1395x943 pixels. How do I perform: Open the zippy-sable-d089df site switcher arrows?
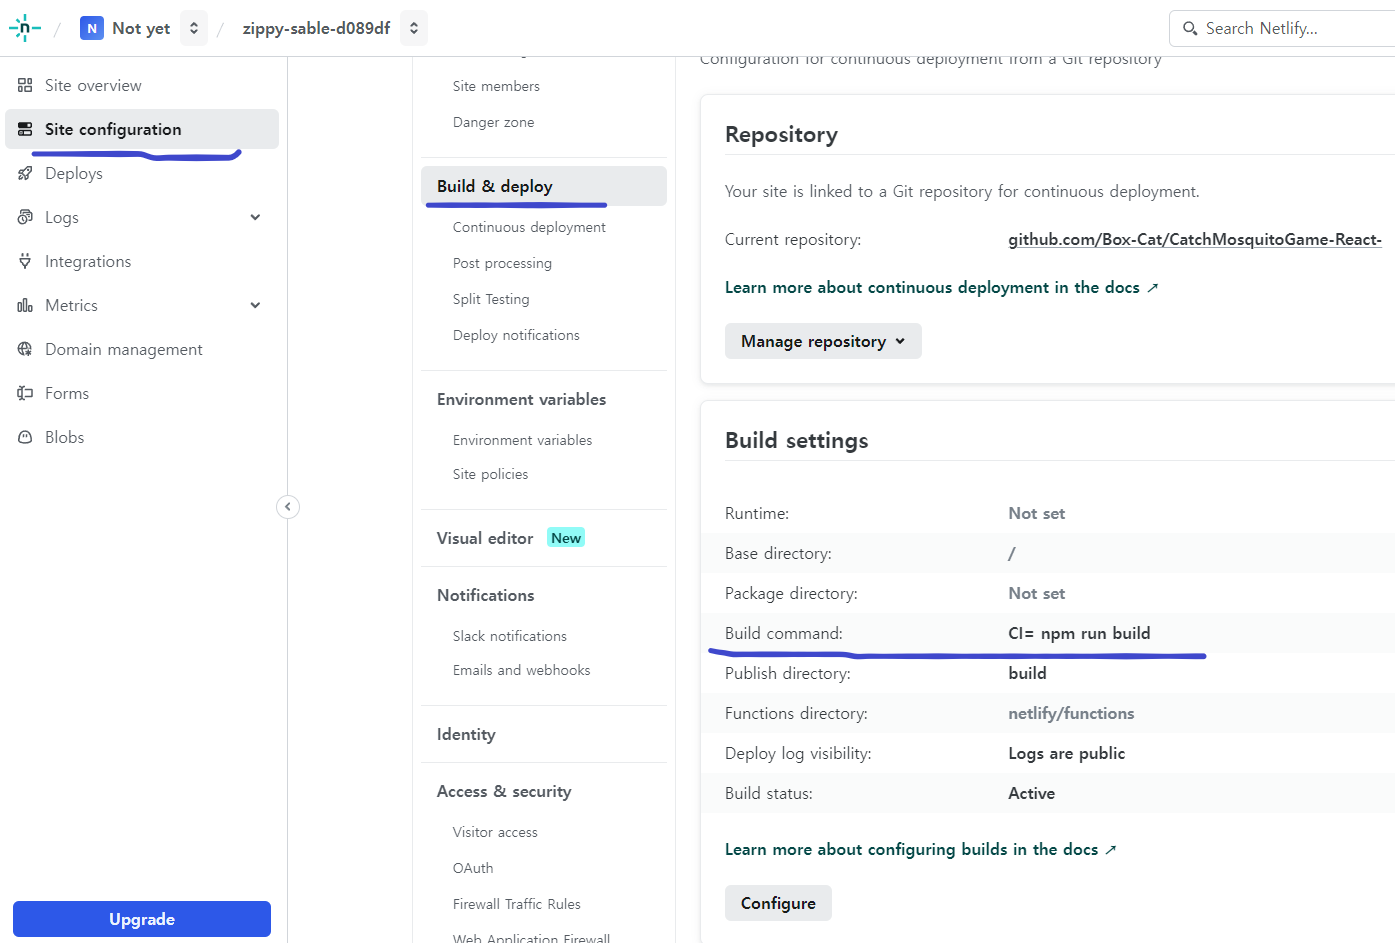point(414,28)
